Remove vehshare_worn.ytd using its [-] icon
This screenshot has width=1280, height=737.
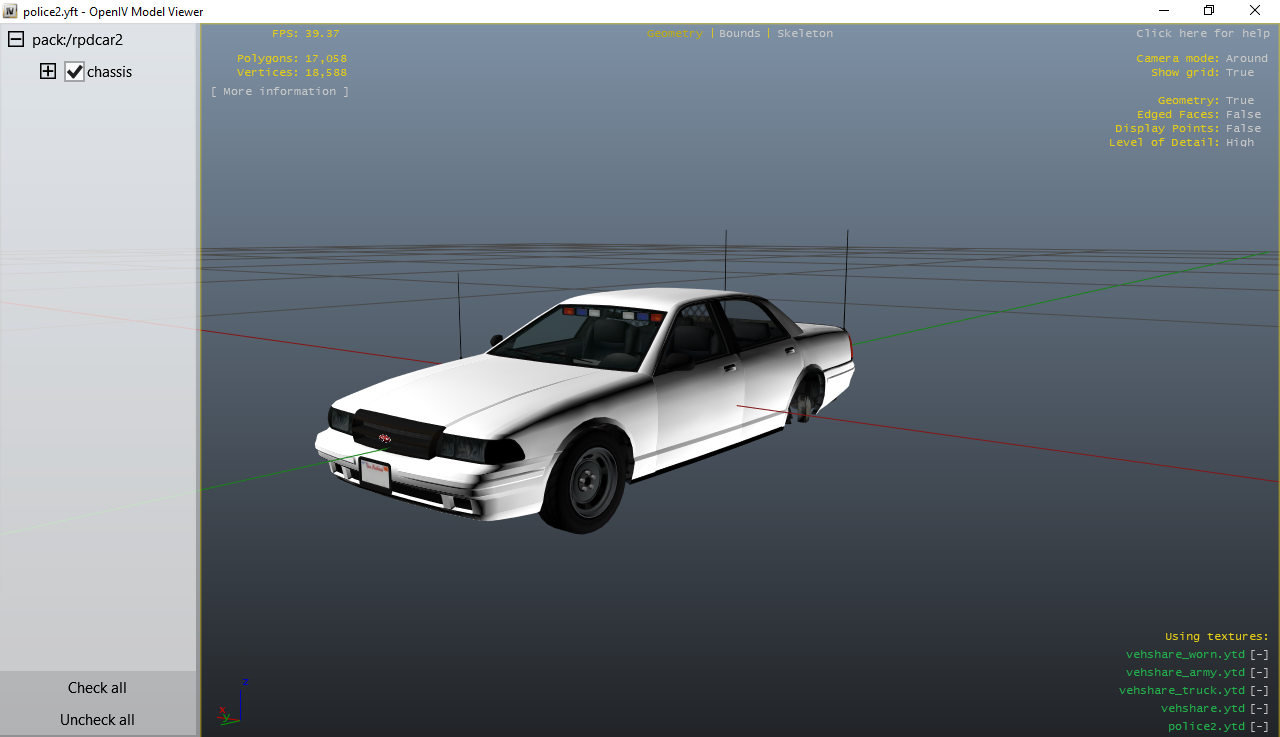tap(1259, 655)
